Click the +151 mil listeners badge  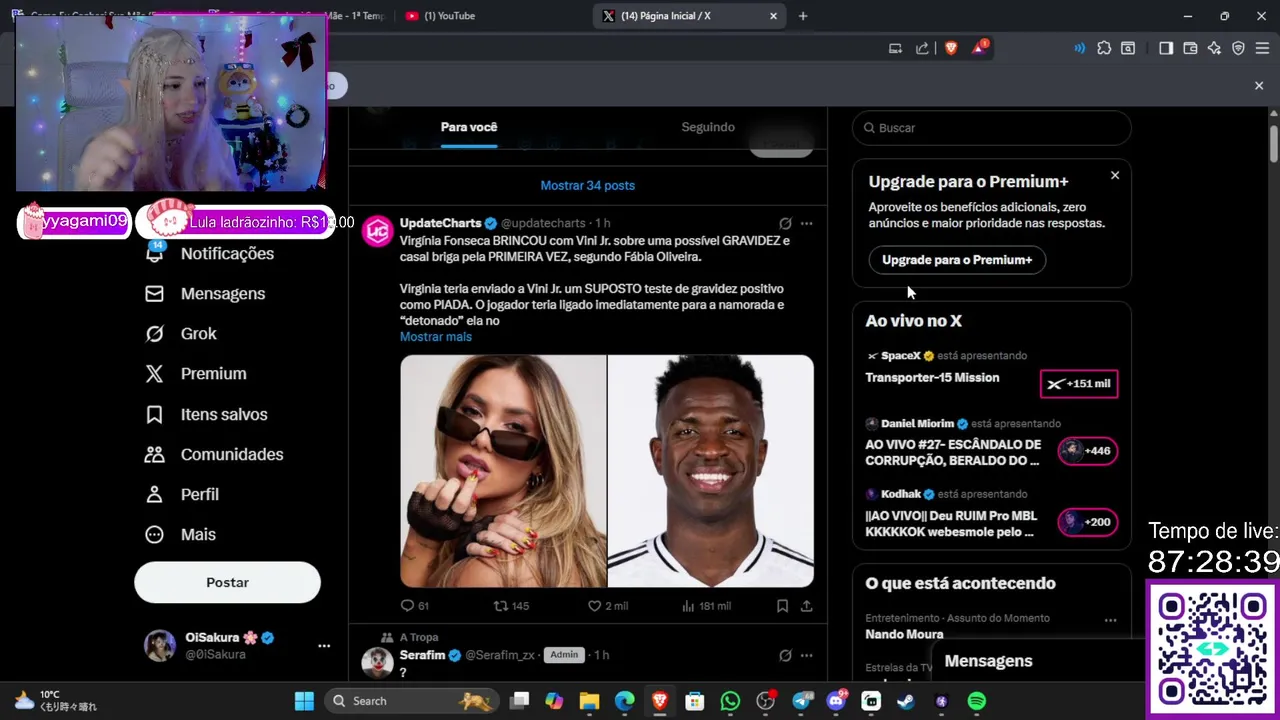point(1079,384)
